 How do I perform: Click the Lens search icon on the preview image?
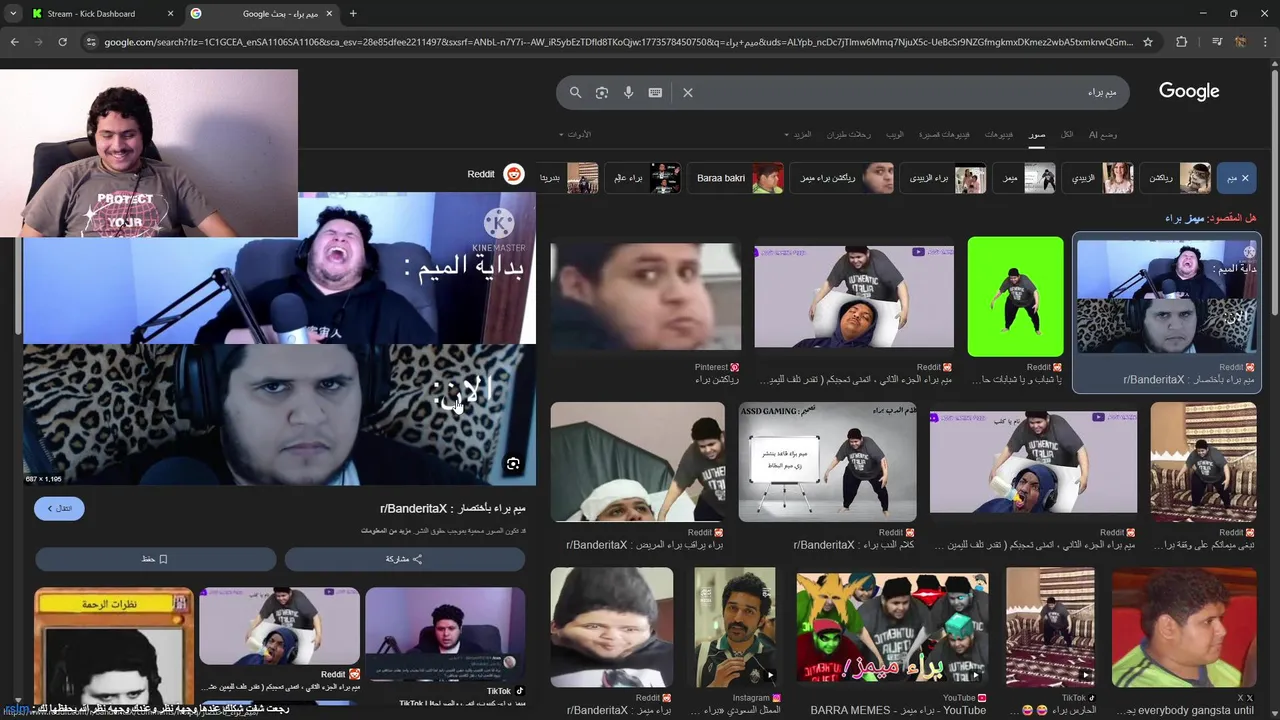(x=513, y=464)
